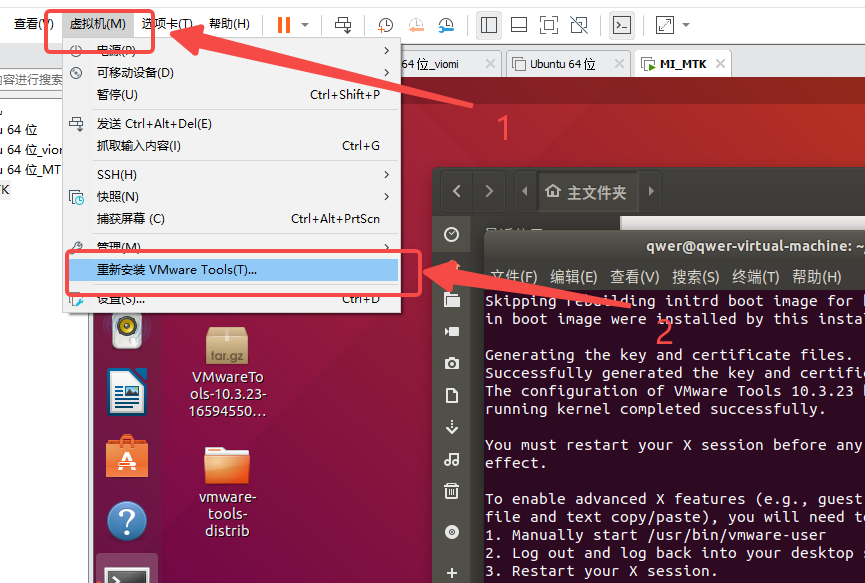Open Trash in the files sidebar
The width and height of the screenshot is (865, 583).
[452, 491]
